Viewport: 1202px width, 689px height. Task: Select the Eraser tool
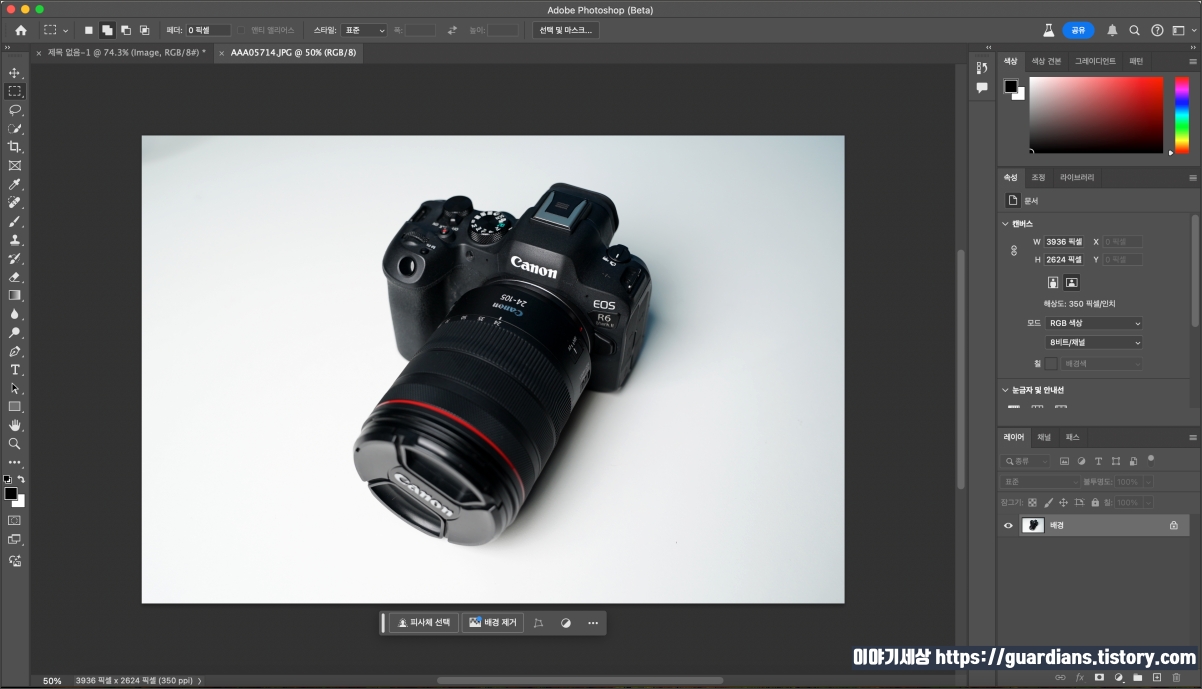pyautogui.click(x=15, y=277)
